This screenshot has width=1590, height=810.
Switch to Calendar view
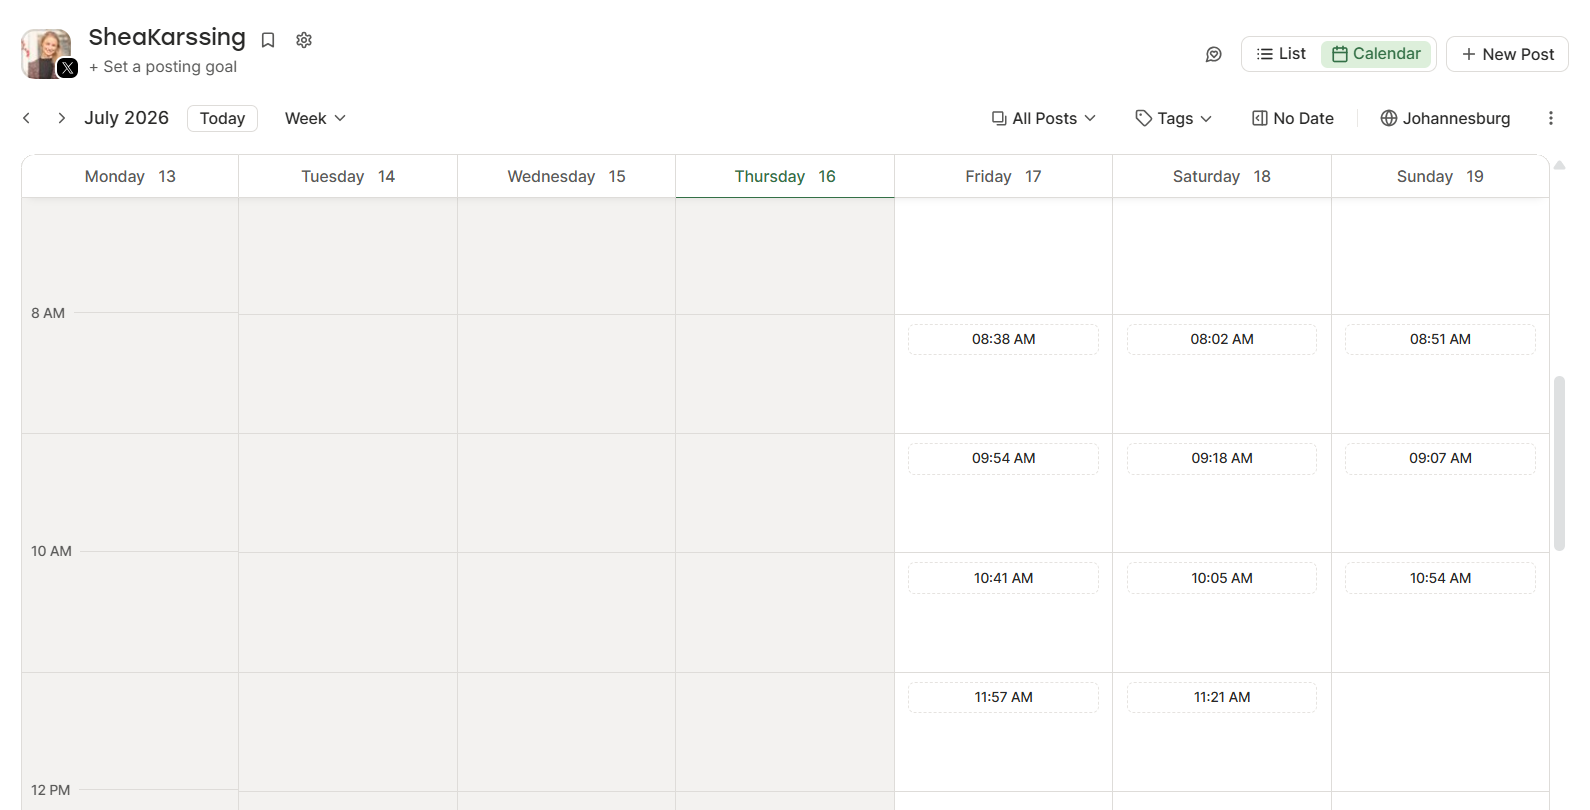(1377, 54)
